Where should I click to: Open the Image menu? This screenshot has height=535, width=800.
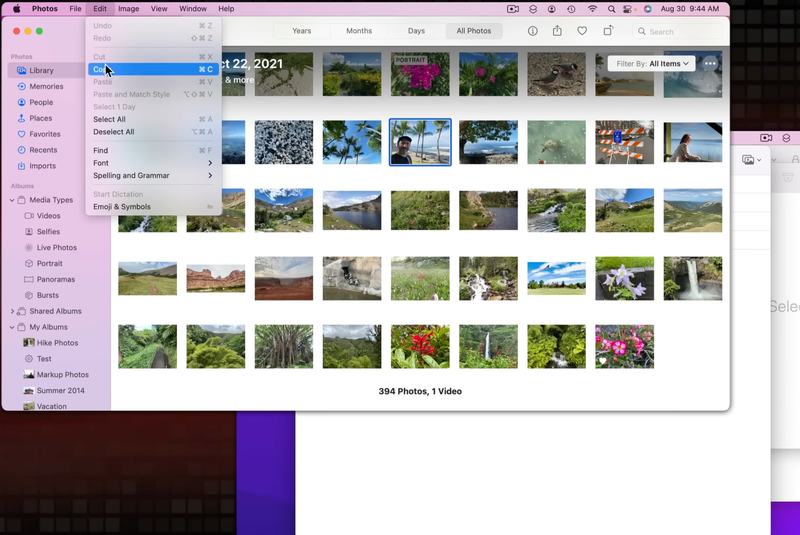coord(129,9)
